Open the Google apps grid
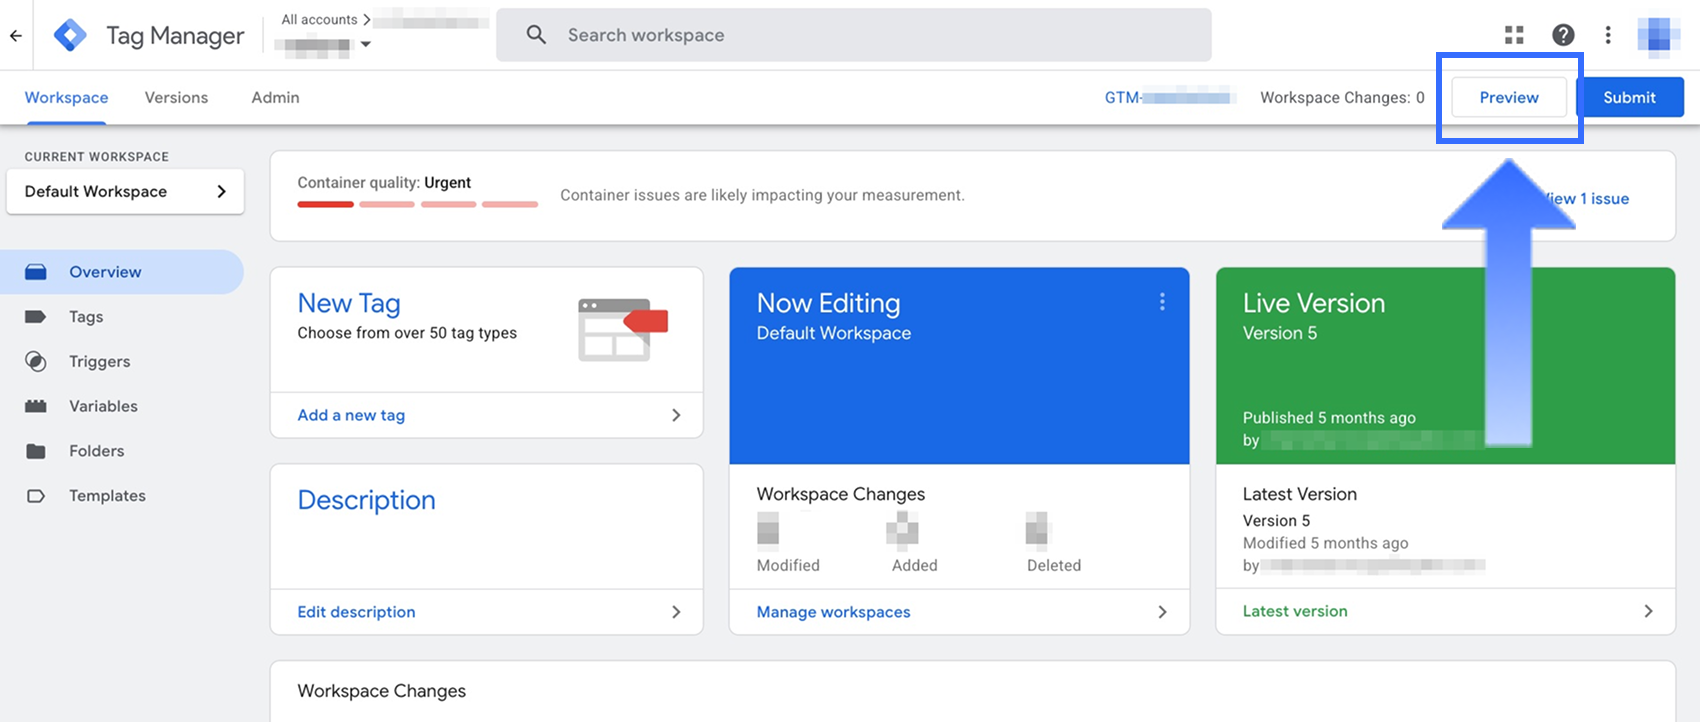The height and width of the screenshot is (722, 1700). coord(1514,35)
